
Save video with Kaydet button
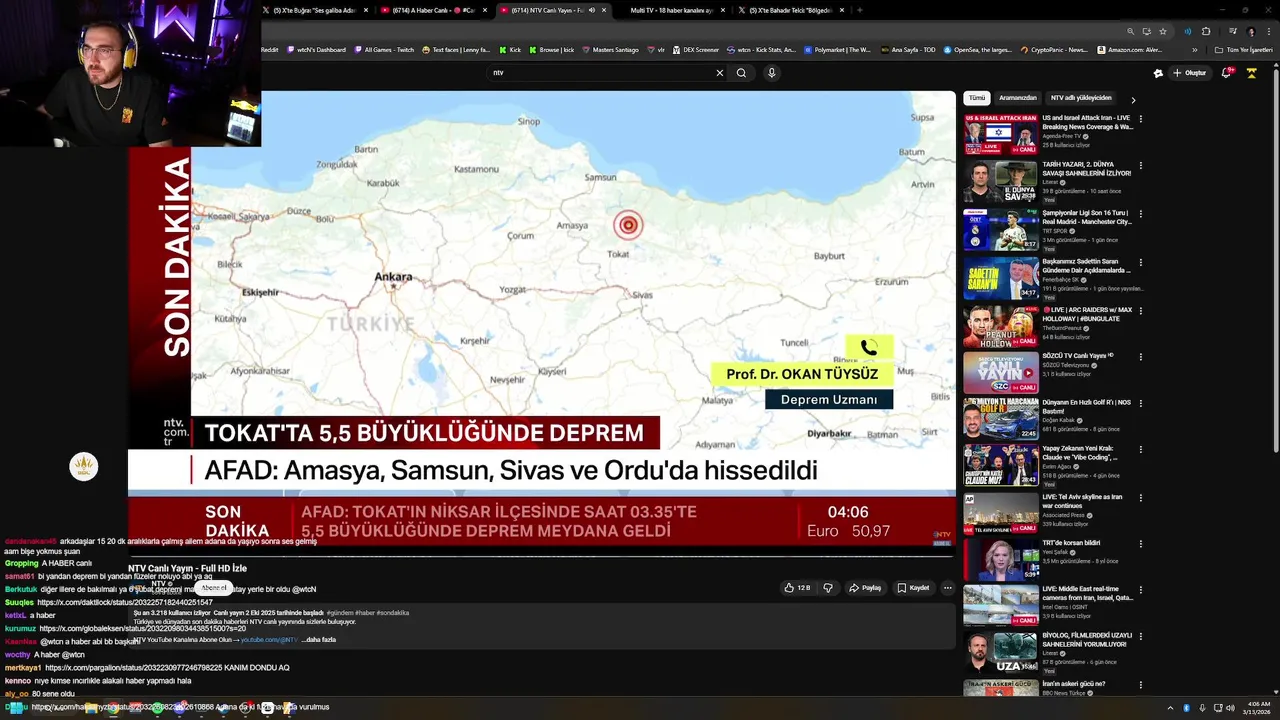click(912, 588)
